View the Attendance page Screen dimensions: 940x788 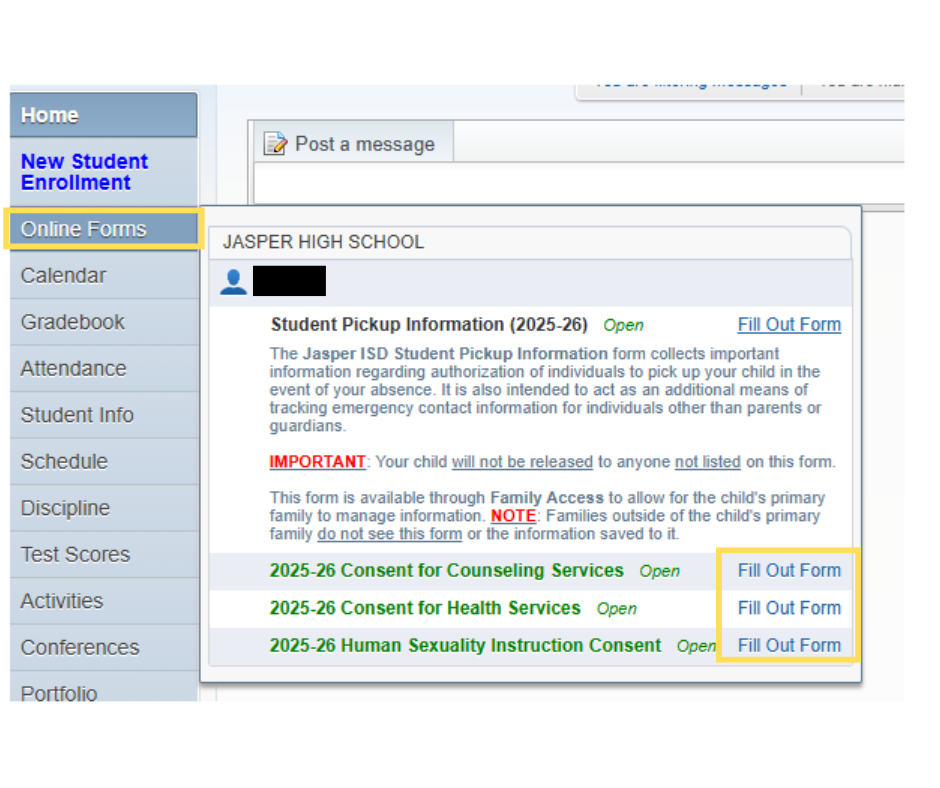click(x=104, y=368)
